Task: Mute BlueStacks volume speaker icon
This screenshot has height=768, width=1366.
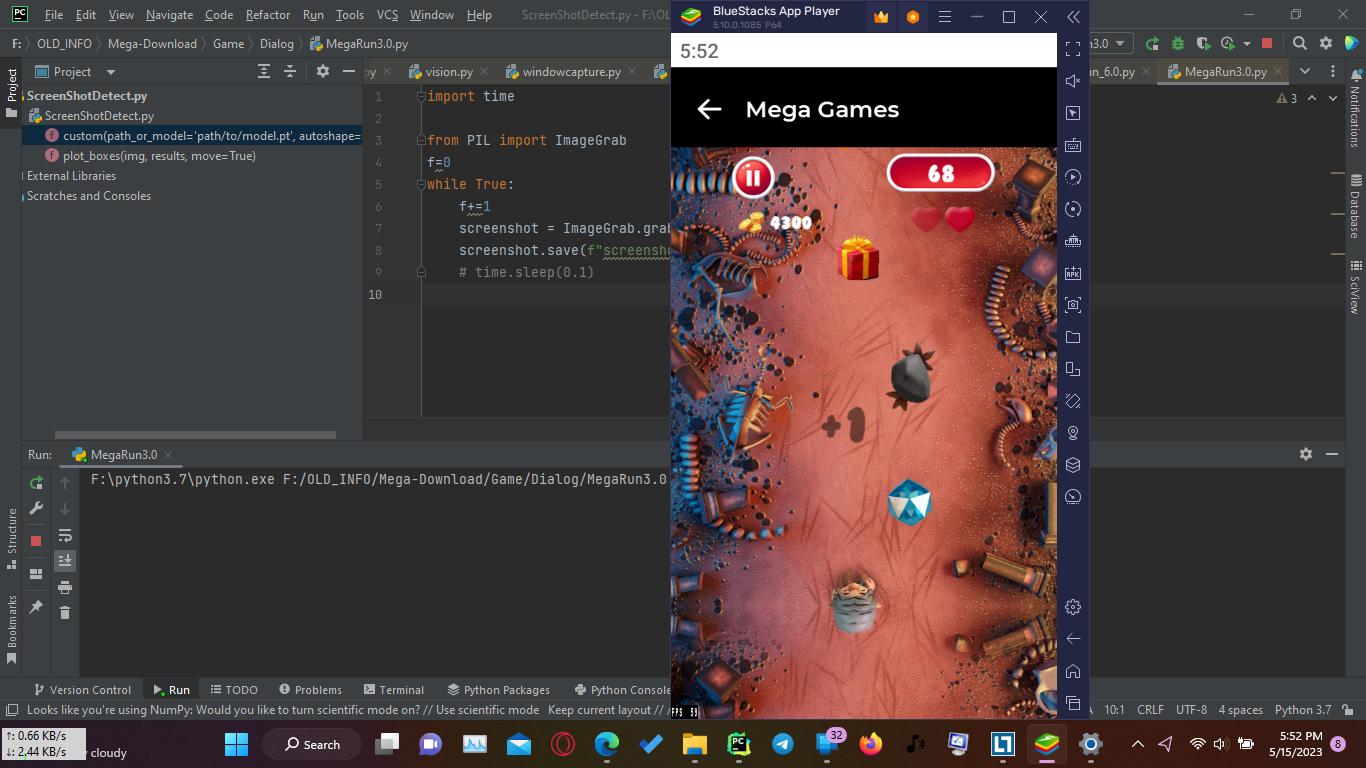Action: (1073, 81)
